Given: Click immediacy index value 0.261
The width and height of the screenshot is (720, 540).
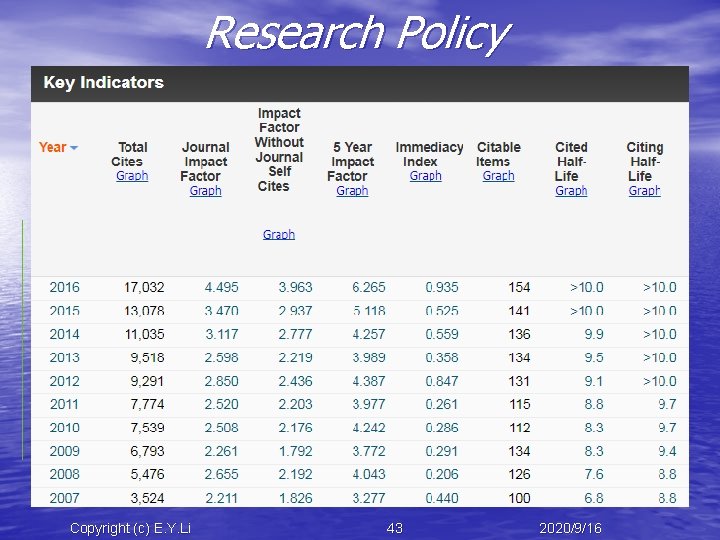Looking at the screenshot, I should tap(442, 405).
